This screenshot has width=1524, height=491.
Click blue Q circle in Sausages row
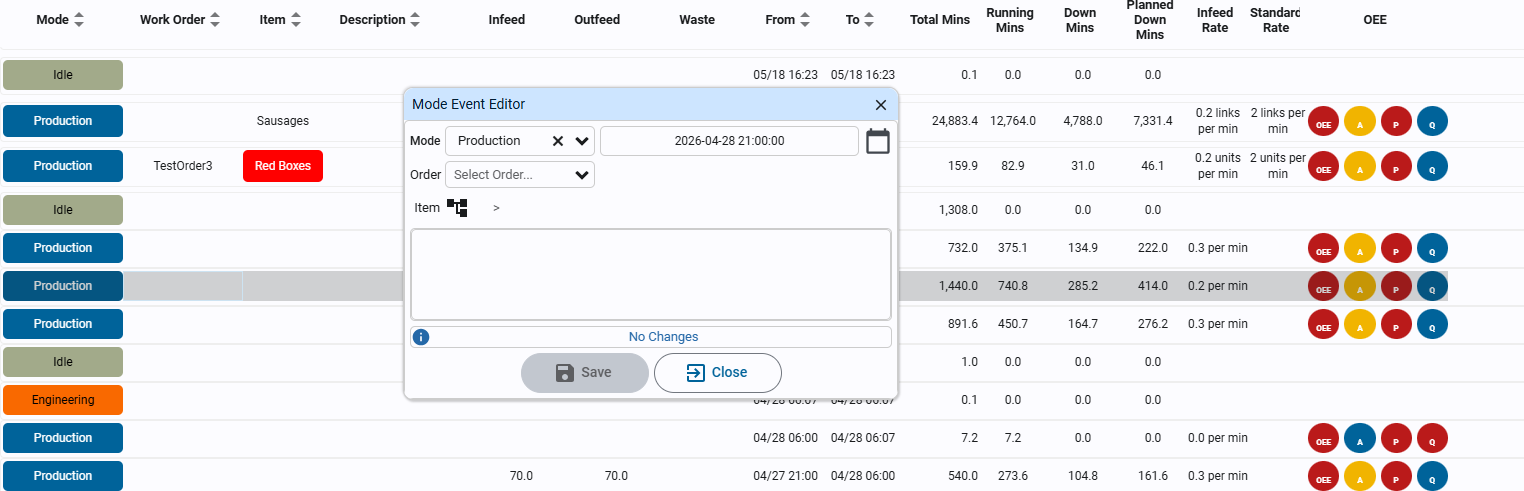point(1432,121)
